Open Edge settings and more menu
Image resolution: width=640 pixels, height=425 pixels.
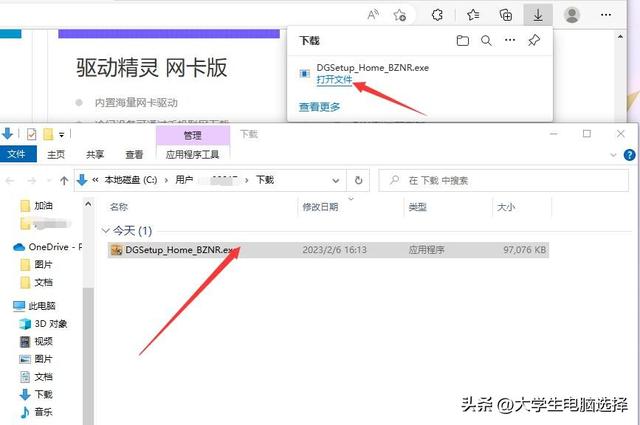pos(606,15)
